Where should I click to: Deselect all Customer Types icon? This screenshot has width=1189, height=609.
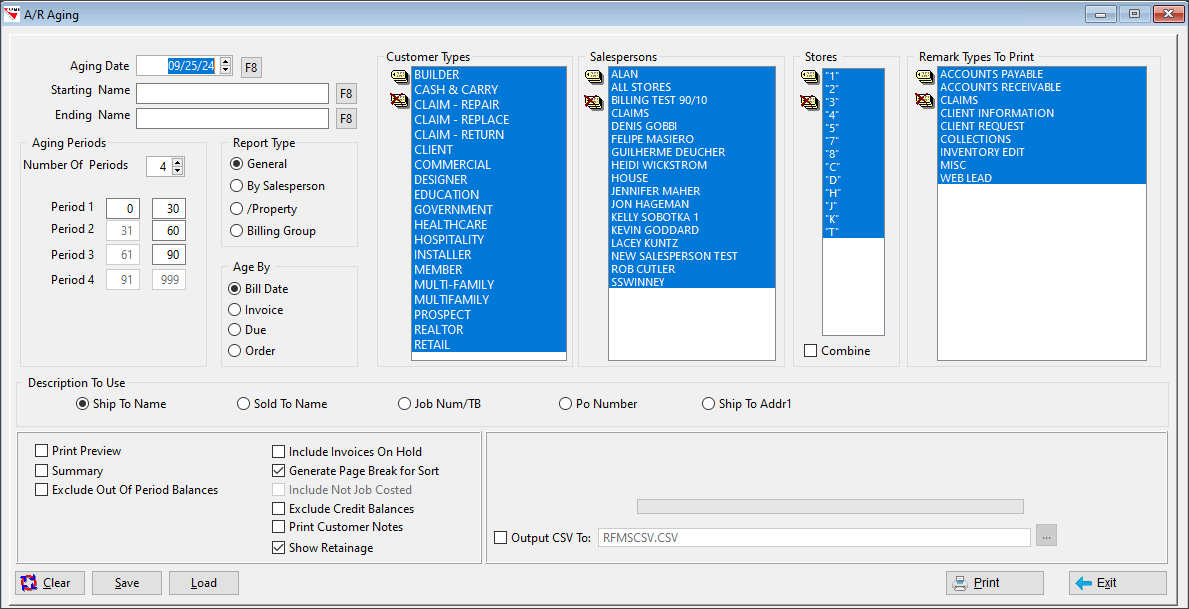pos(399,100)
